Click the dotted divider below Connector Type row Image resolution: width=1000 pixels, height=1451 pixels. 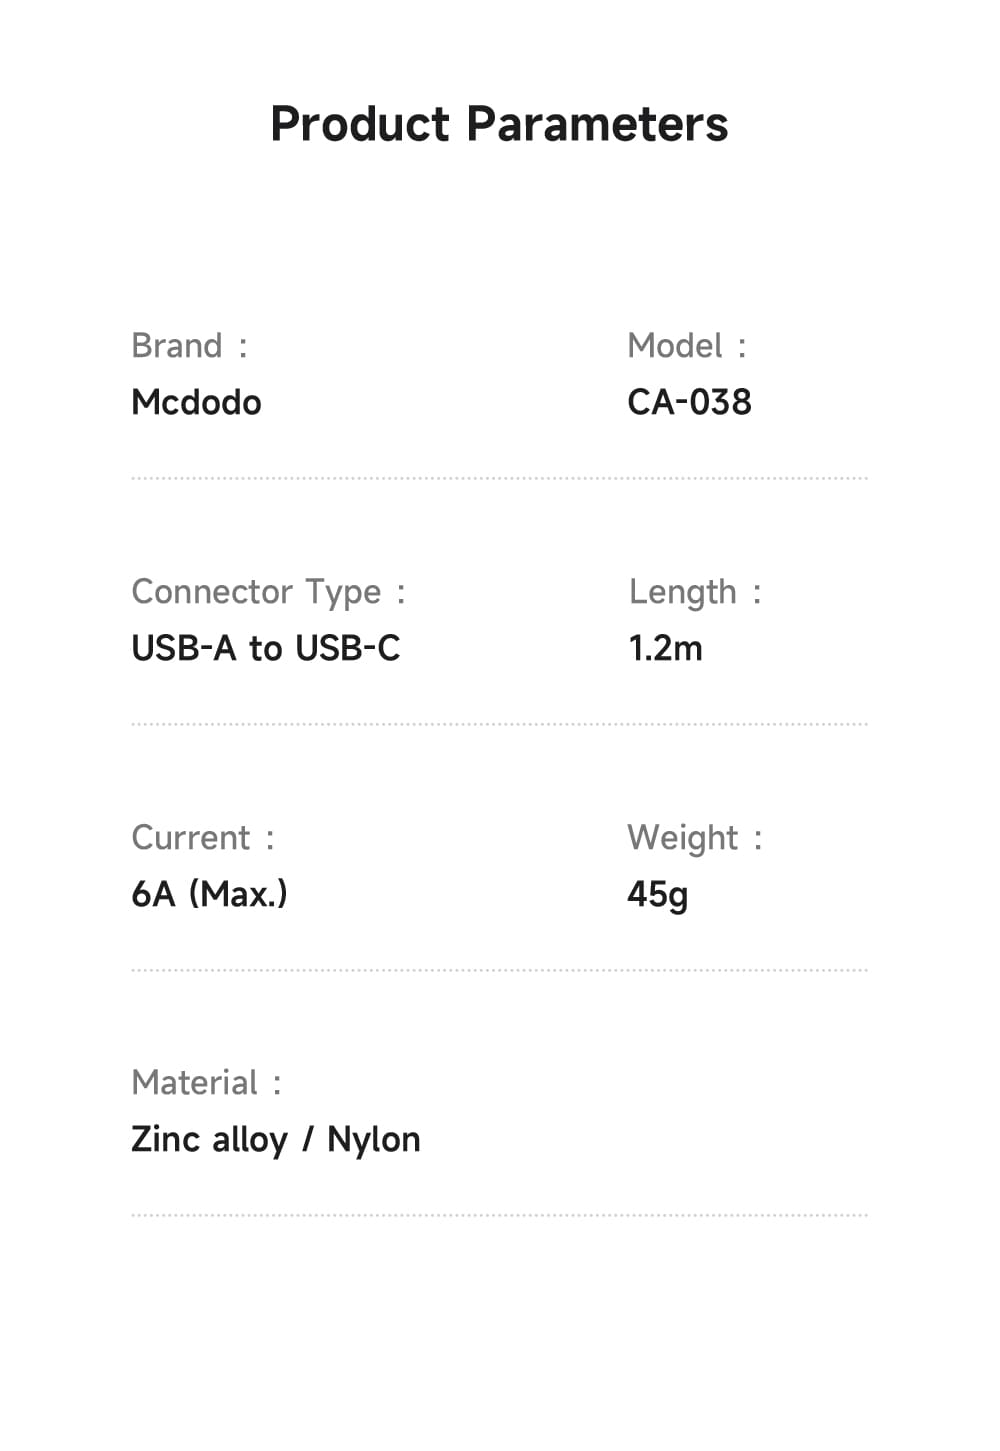tap(499, 724)
